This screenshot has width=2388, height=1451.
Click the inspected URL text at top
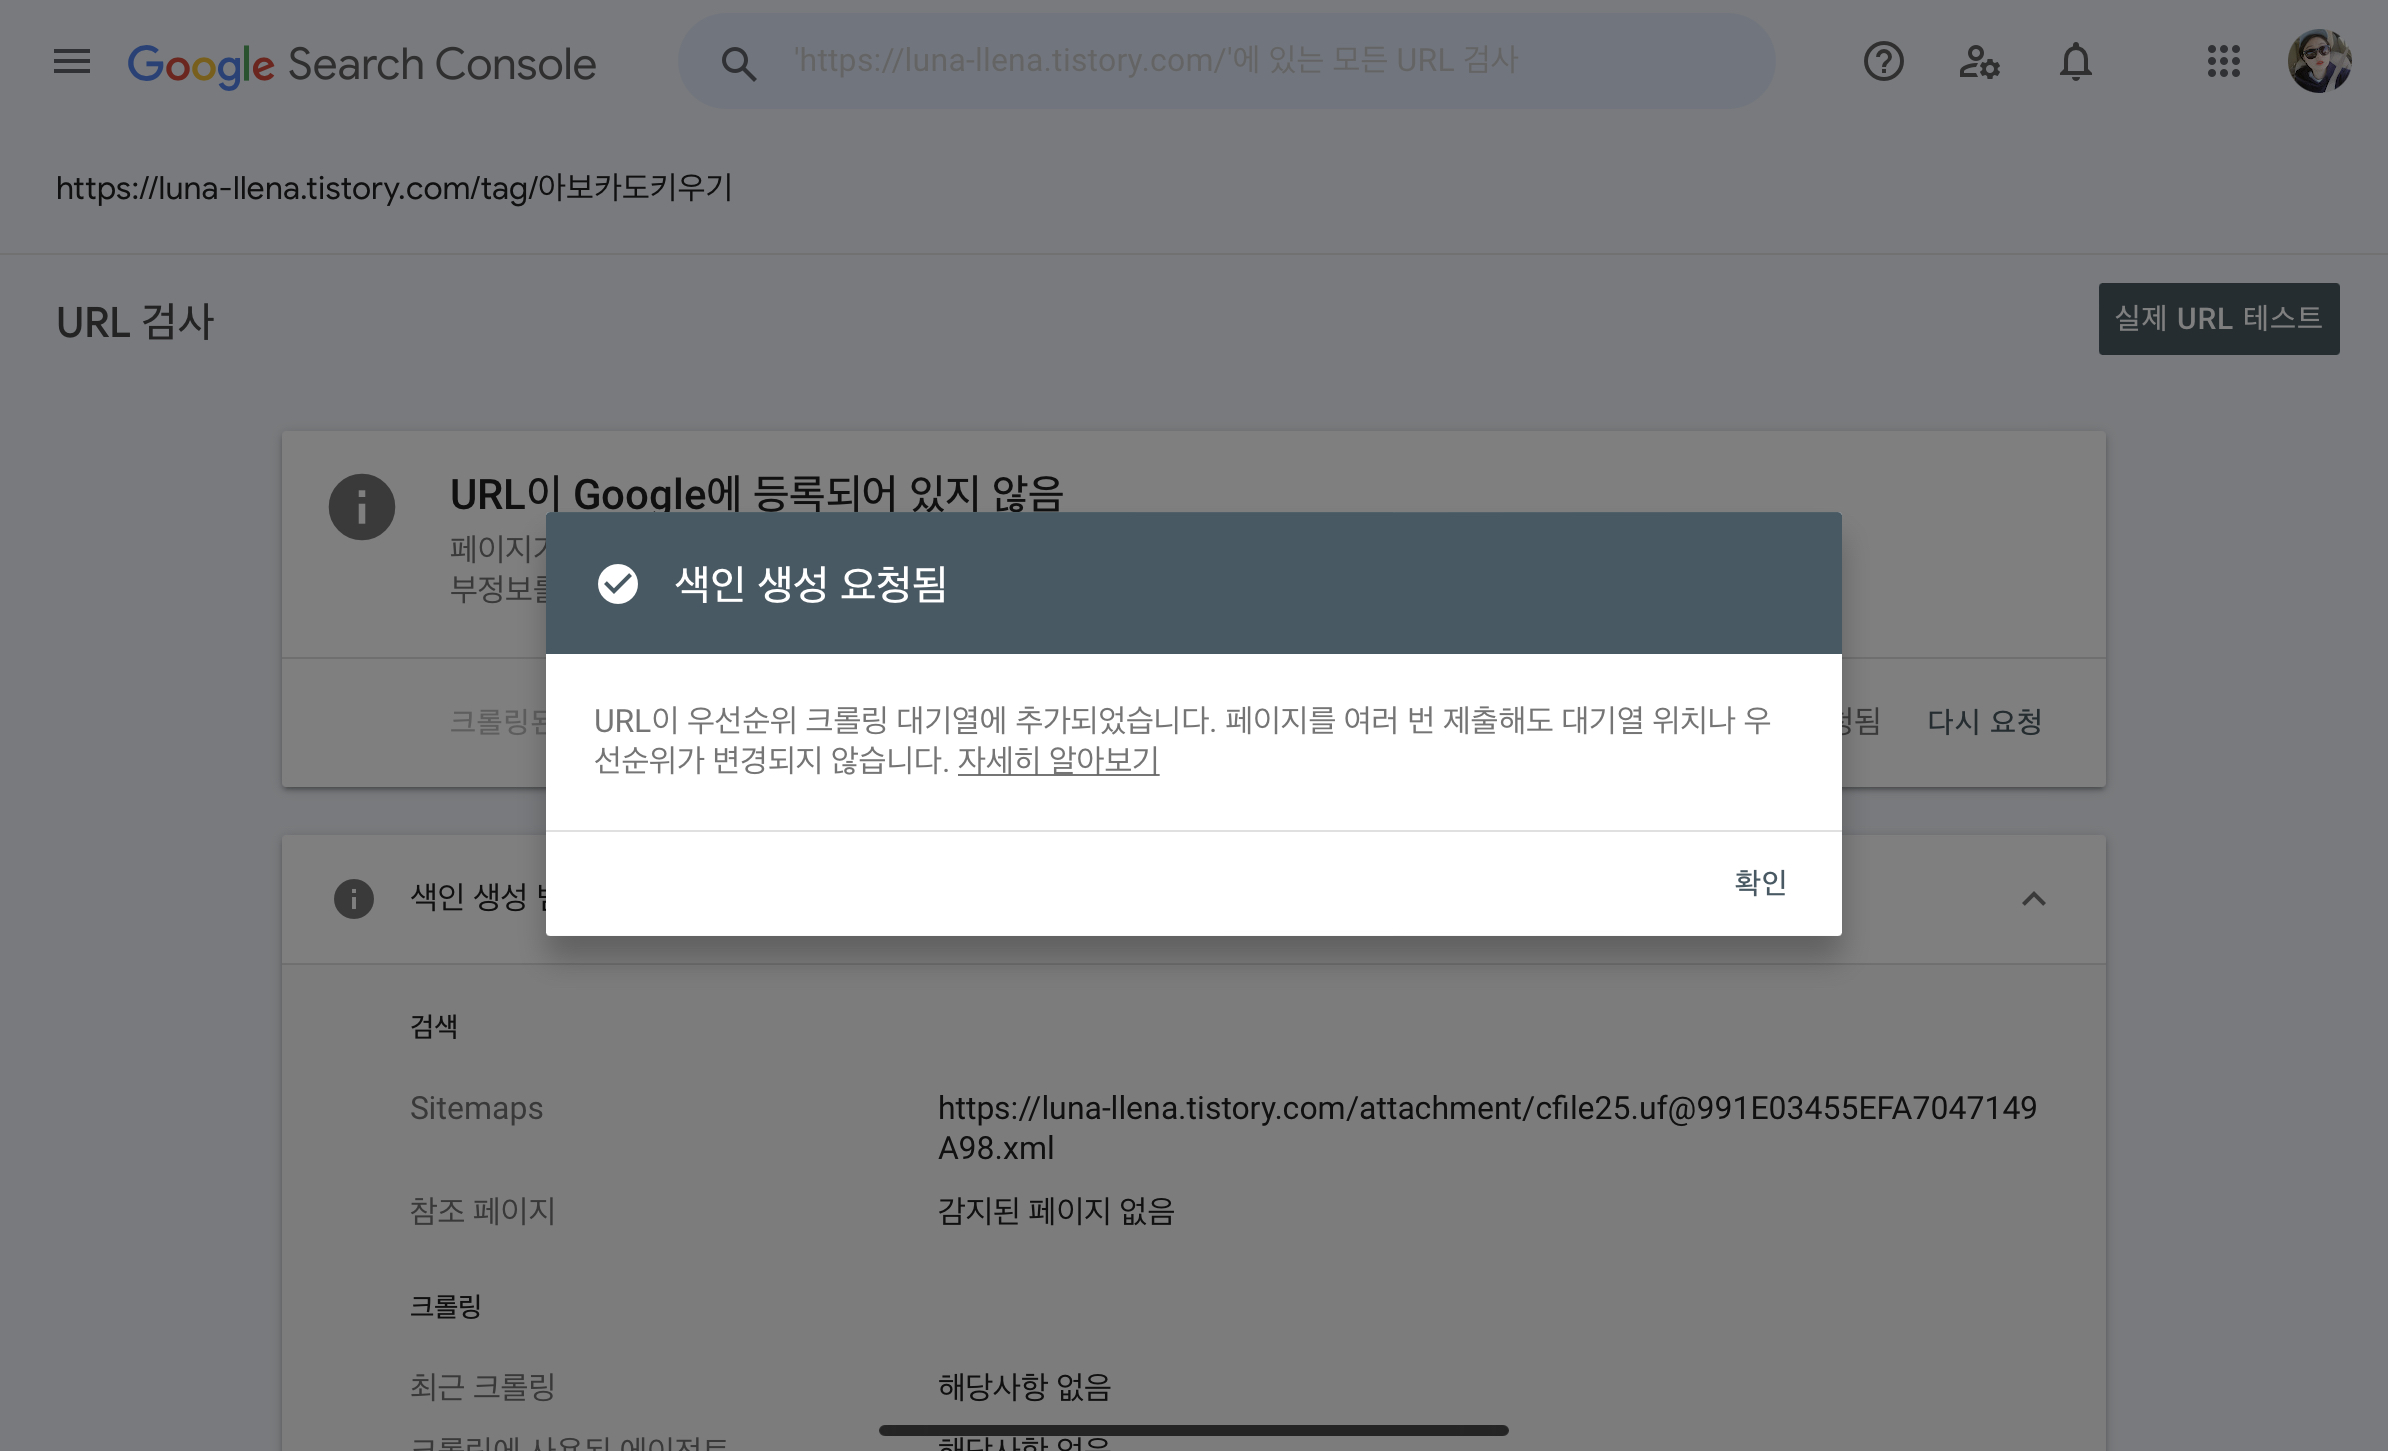point(394,188)
